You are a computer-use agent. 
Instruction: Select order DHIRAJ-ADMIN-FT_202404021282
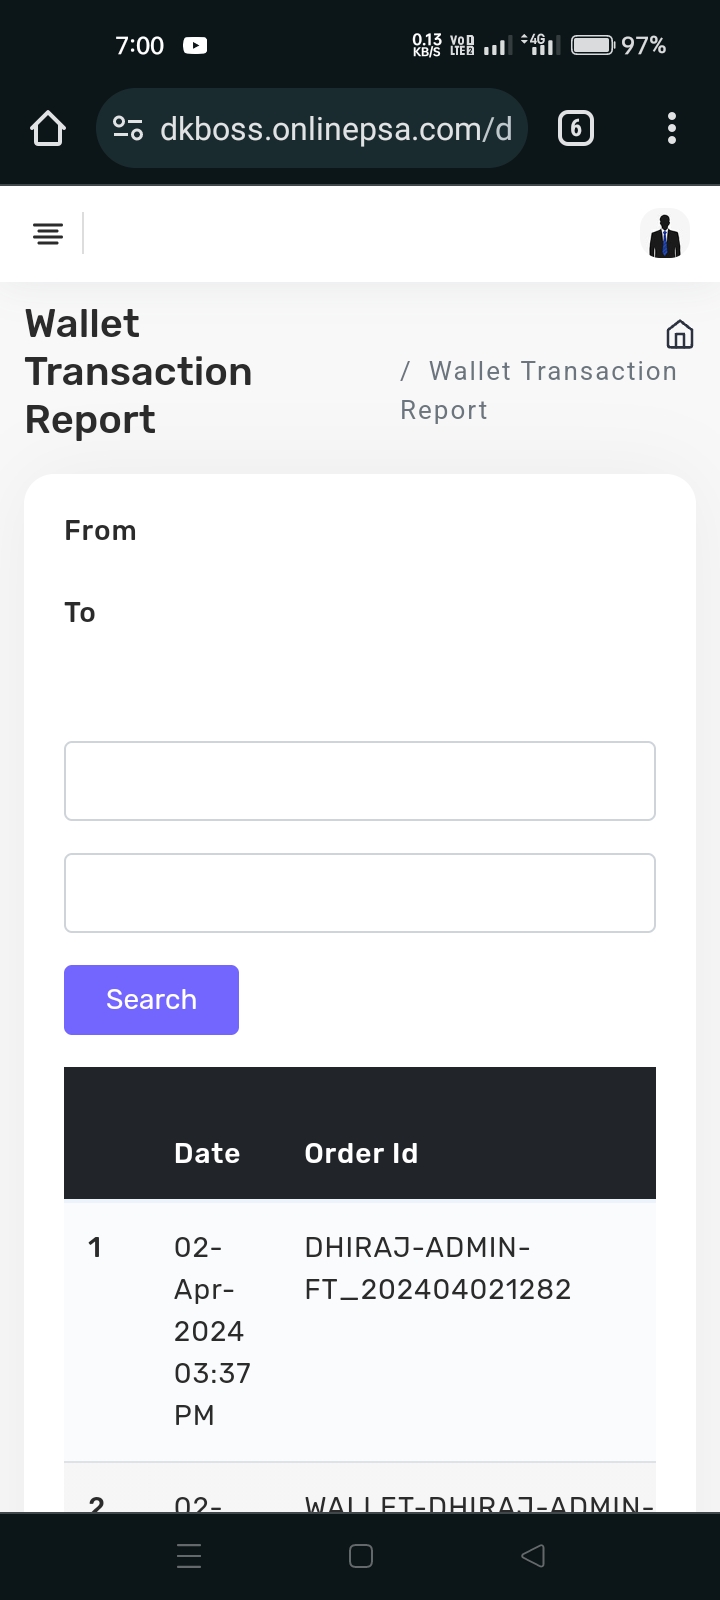pyautogui.click(x=437, y=1268)
